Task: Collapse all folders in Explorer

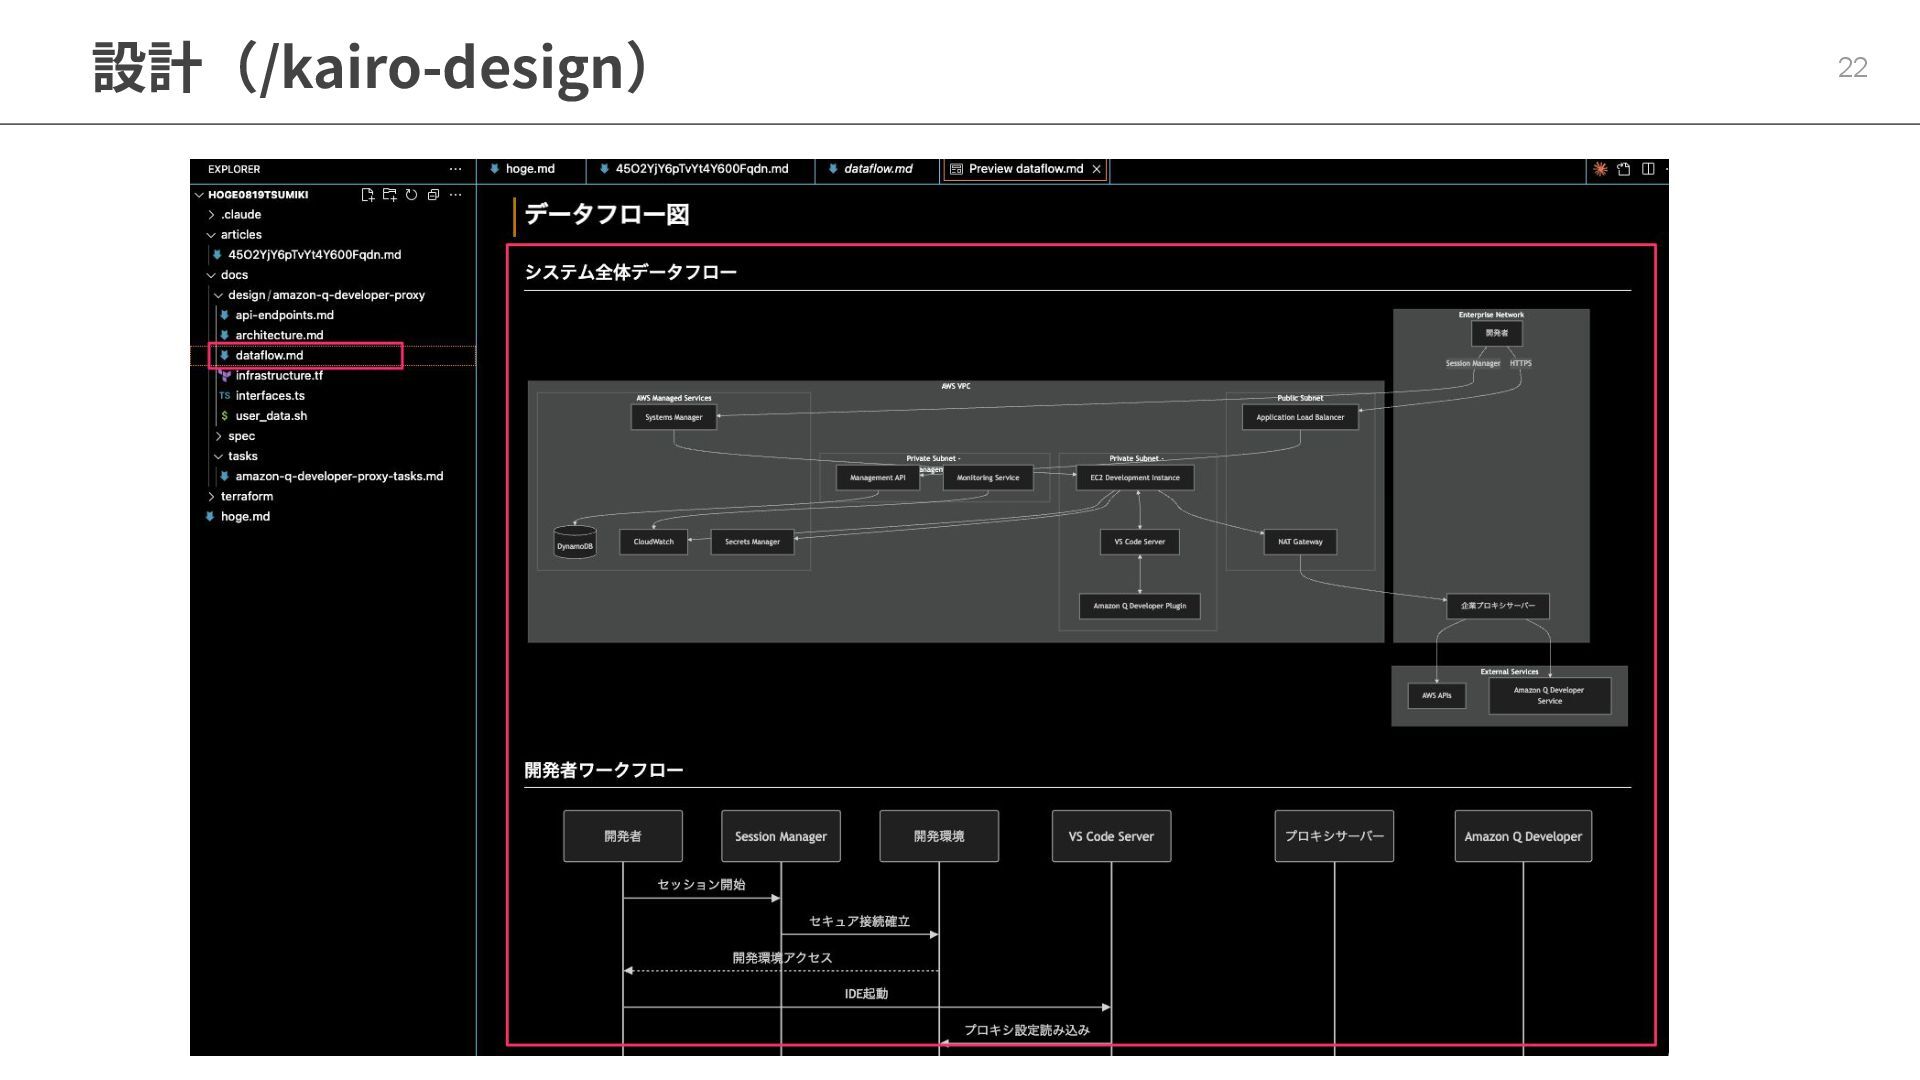Action: click(433, 195)
